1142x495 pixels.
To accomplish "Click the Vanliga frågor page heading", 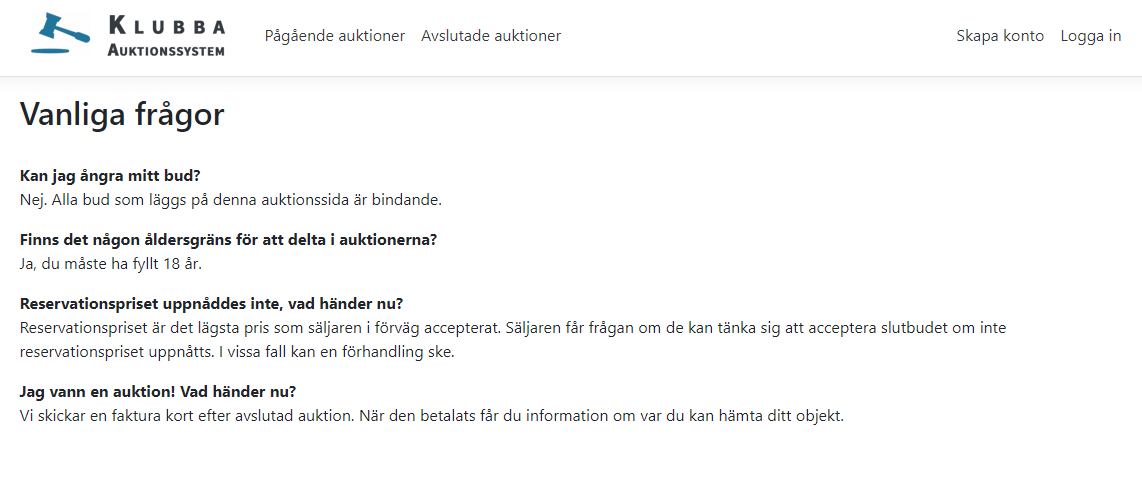I will [x=122, y=114].
